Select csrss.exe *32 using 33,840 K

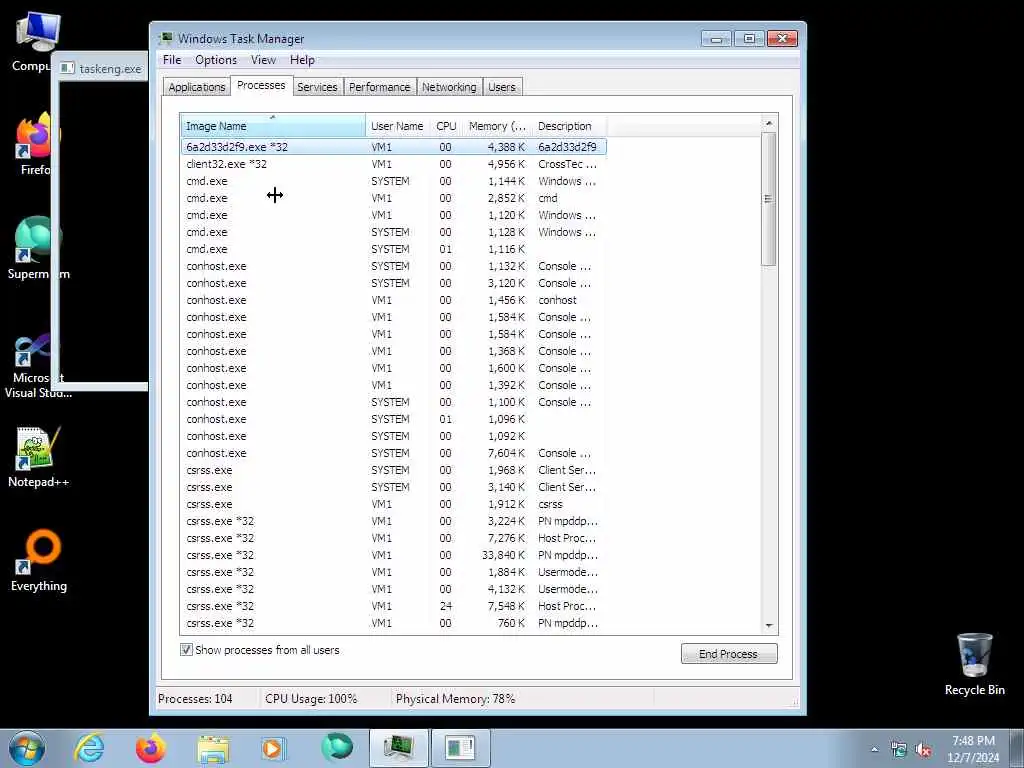(x=394, y=554)
